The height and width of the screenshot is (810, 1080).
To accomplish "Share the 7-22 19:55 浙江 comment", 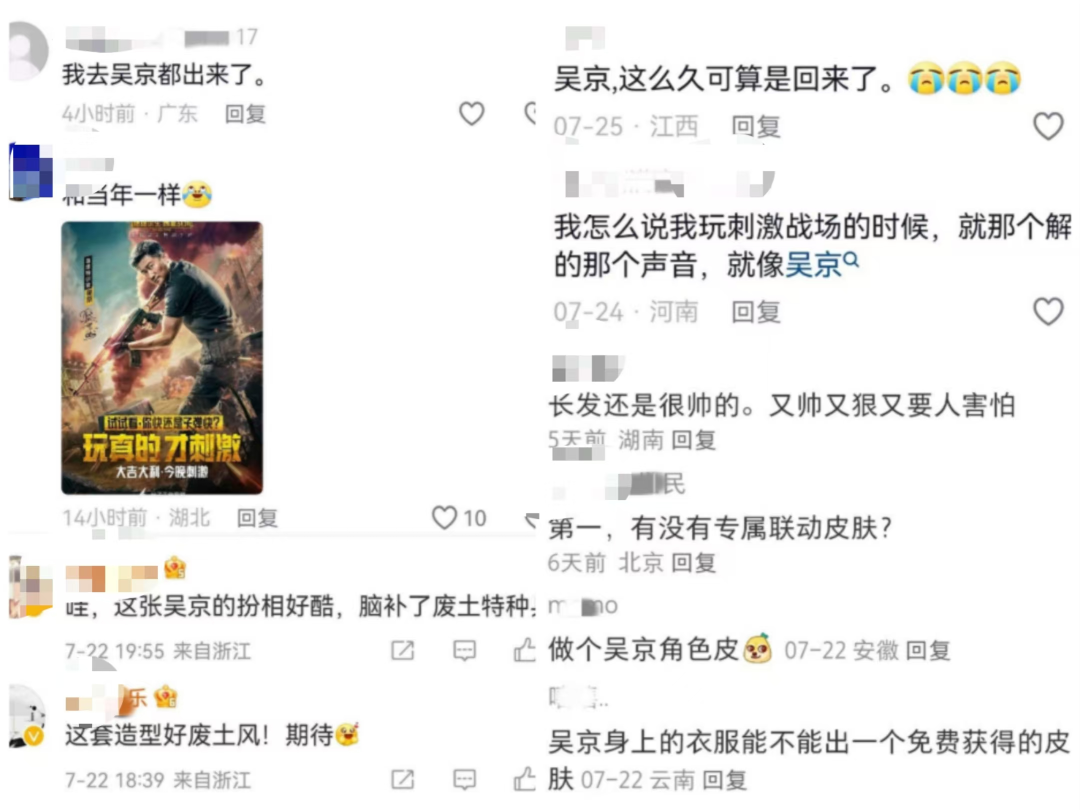I will pyautogui.click(x=403, y=650).
